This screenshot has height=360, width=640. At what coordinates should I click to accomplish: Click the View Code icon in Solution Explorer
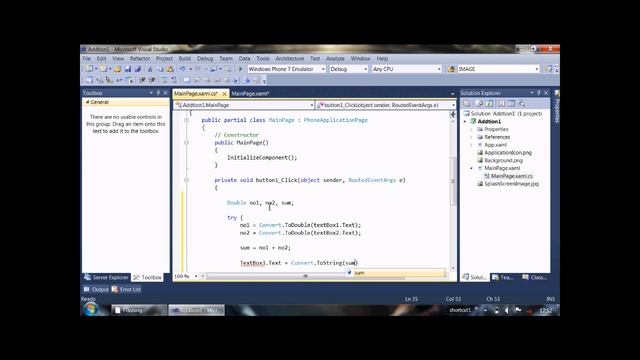(x=502, y=103)
